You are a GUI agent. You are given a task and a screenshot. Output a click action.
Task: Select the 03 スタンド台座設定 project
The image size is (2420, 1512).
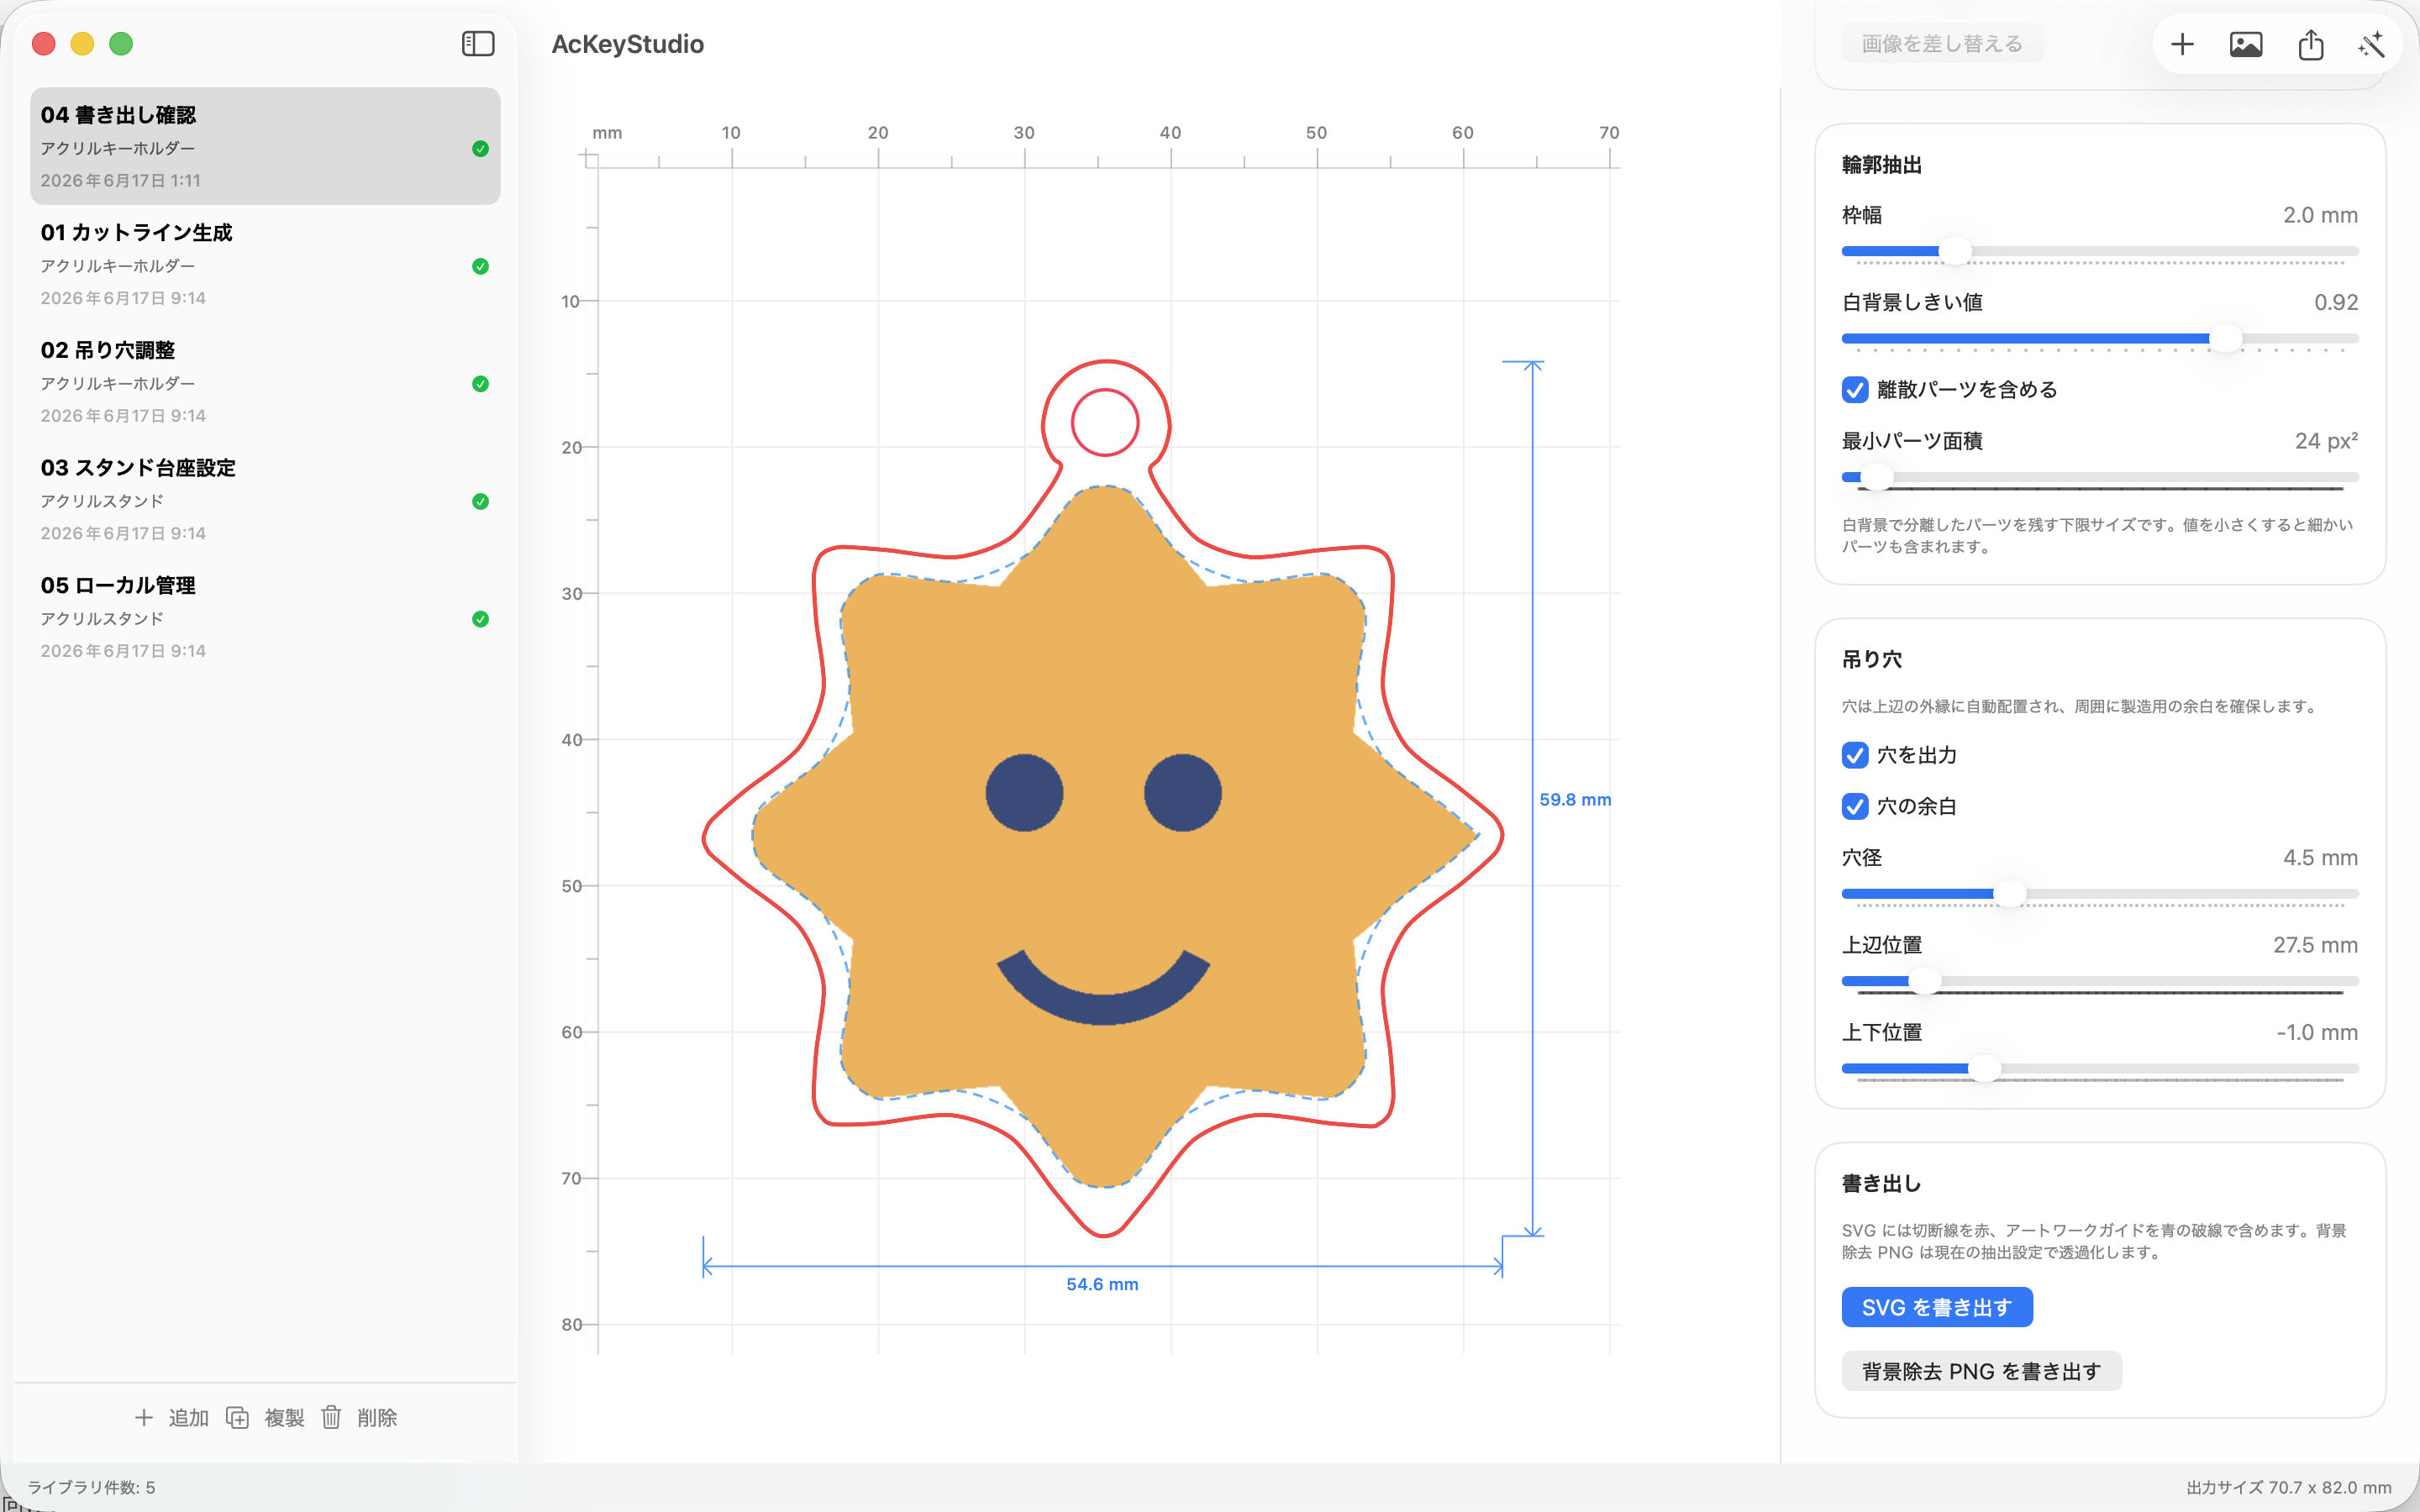(265, 499)
